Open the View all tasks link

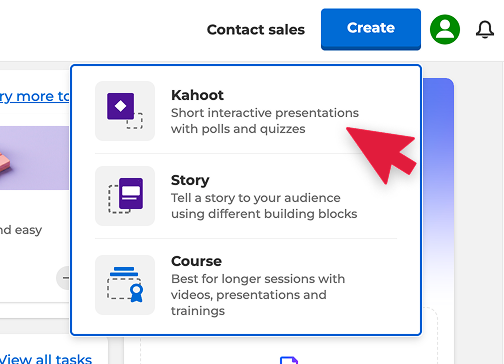(x=46, y=359)
